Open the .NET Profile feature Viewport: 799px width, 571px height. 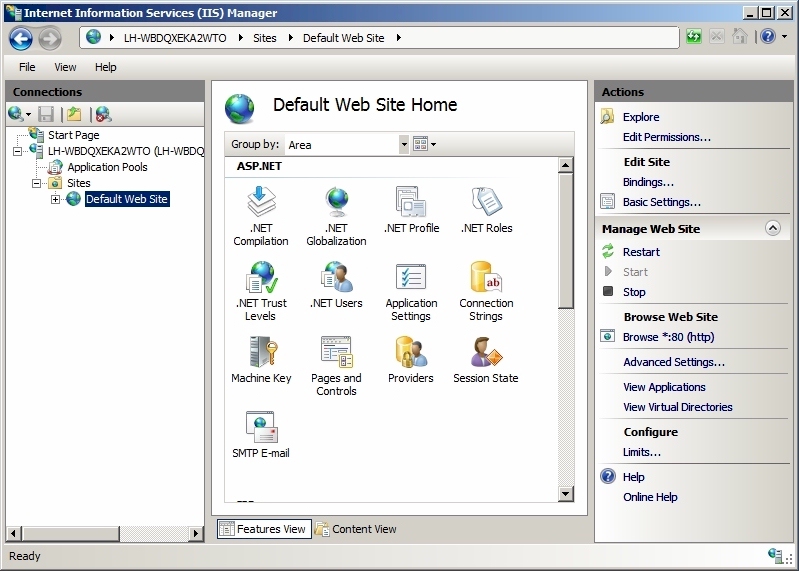pyautogui.click(x=411, y=209)
